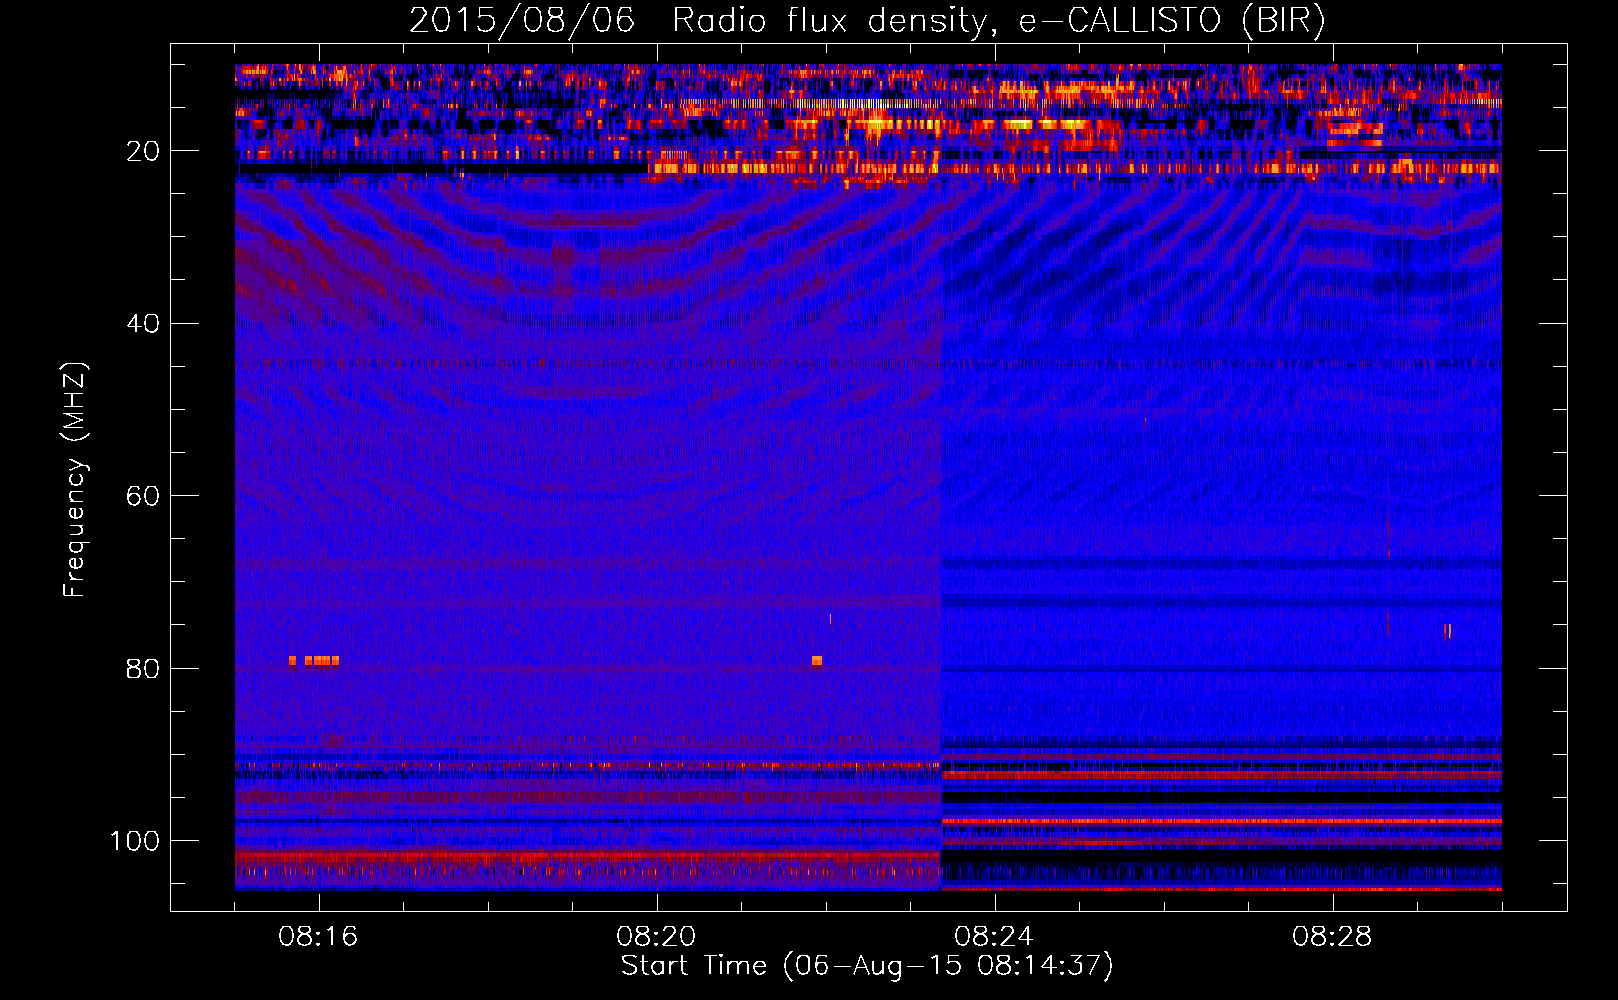1618x1000 pixels.
Task: Click the 'Start Time (06-Aug-15 08:14:37)' x-axis label
Action: (867, 966)
